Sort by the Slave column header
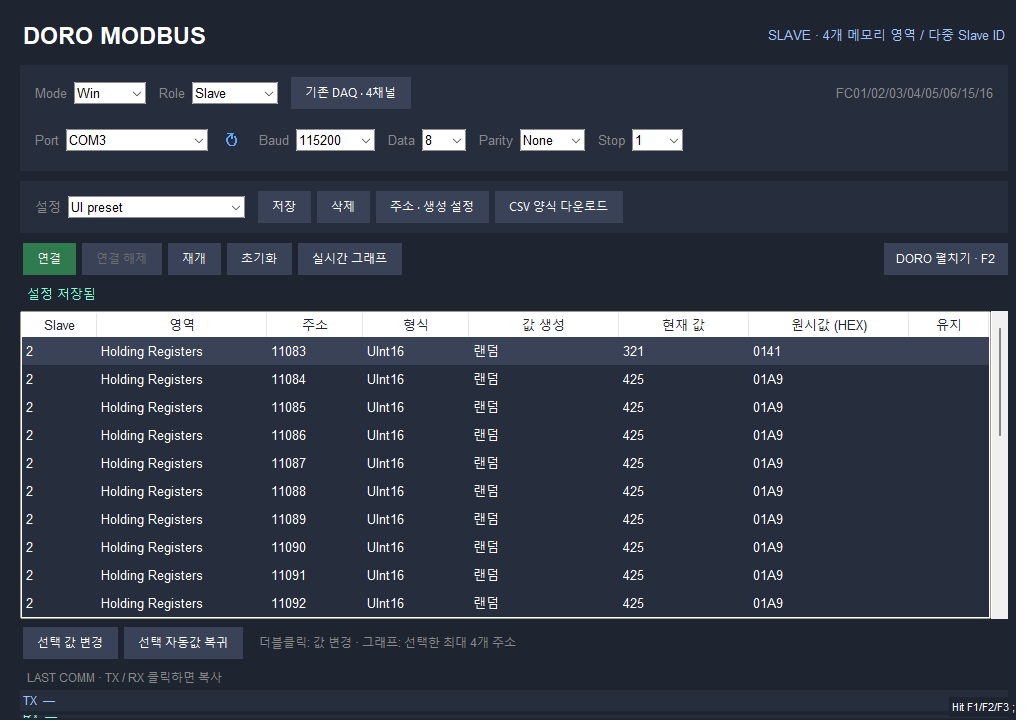This screenshot has width=1028, height=720. pyautogui.click(x=59, y=325)
